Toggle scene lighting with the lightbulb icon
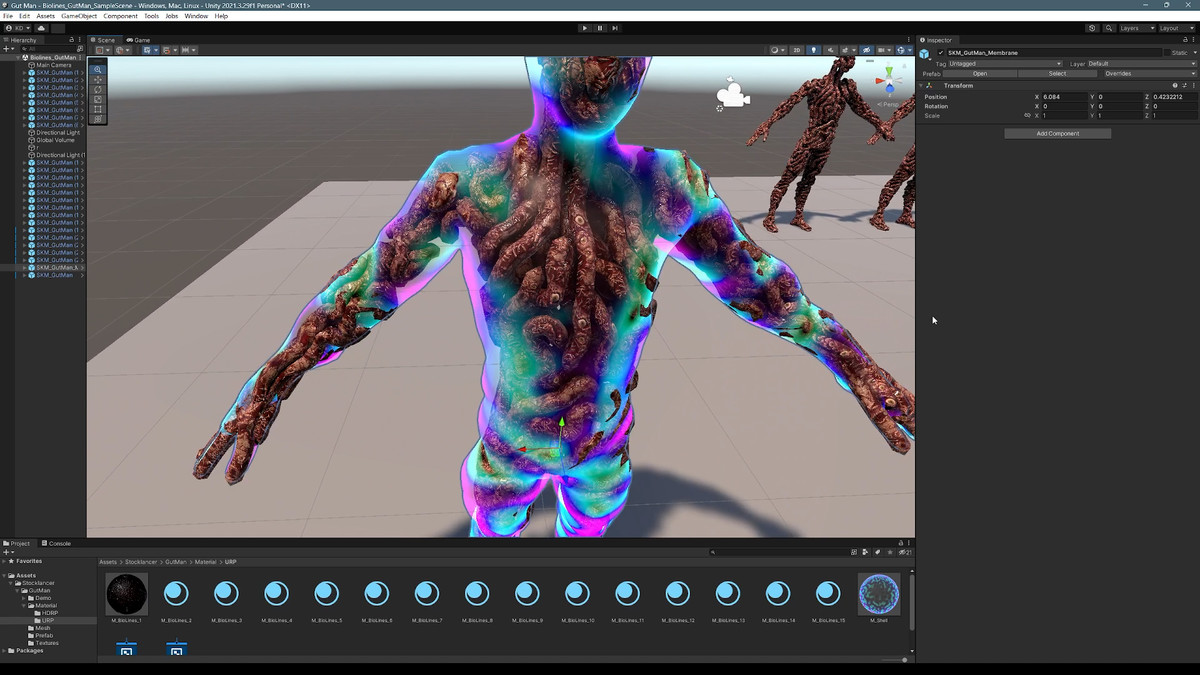The height and width of the screenshot is (675, 1200). click(813, 50)
